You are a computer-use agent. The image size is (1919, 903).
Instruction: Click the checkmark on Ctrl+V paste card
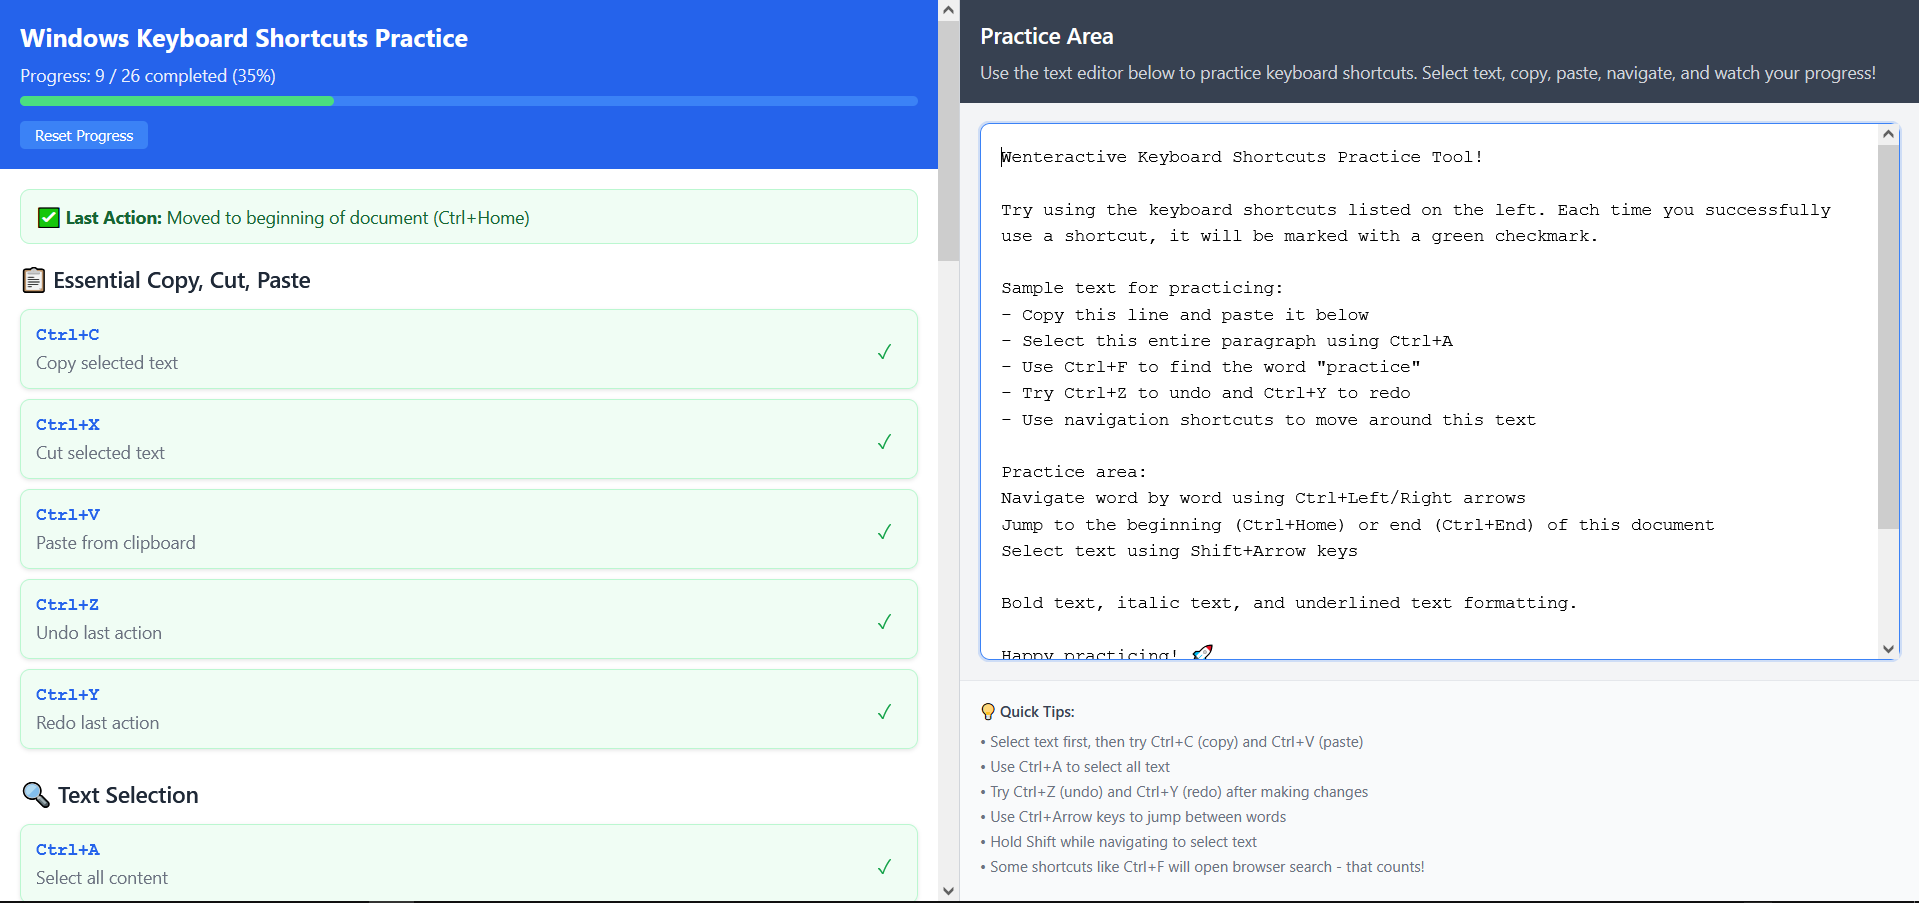(x=884, y=531)
